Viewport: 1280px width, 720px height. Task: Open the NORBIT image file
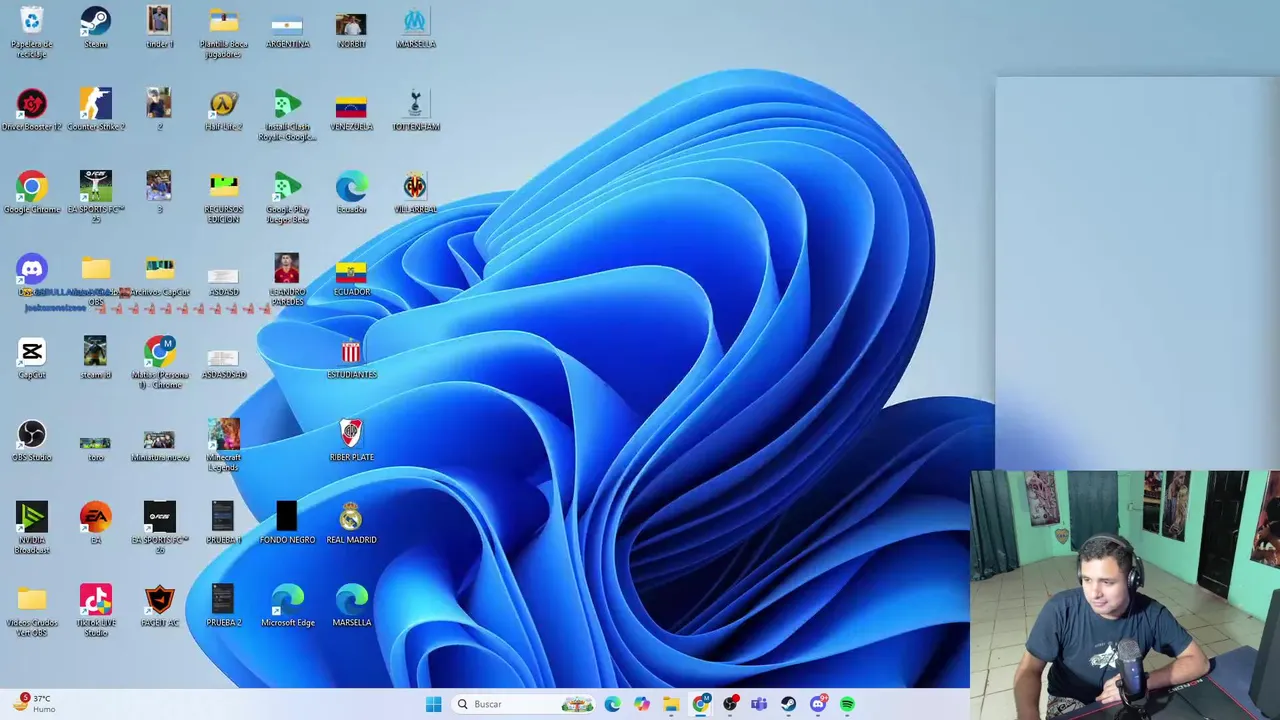point(351,27)
